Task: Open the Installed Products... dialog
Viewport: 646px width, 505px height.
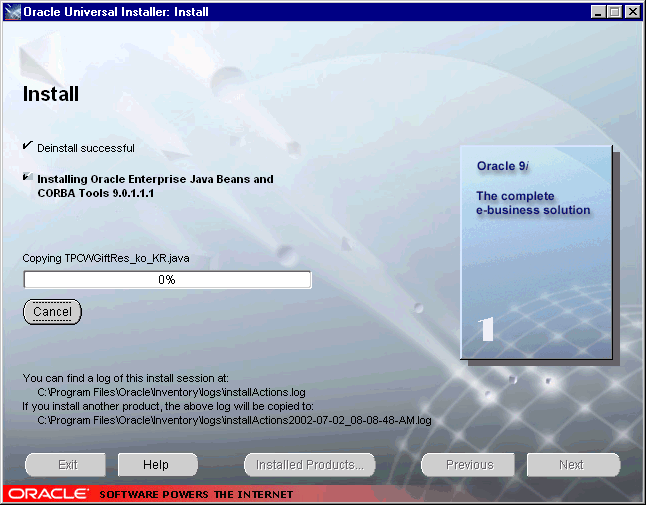Action: coord(310,465)
